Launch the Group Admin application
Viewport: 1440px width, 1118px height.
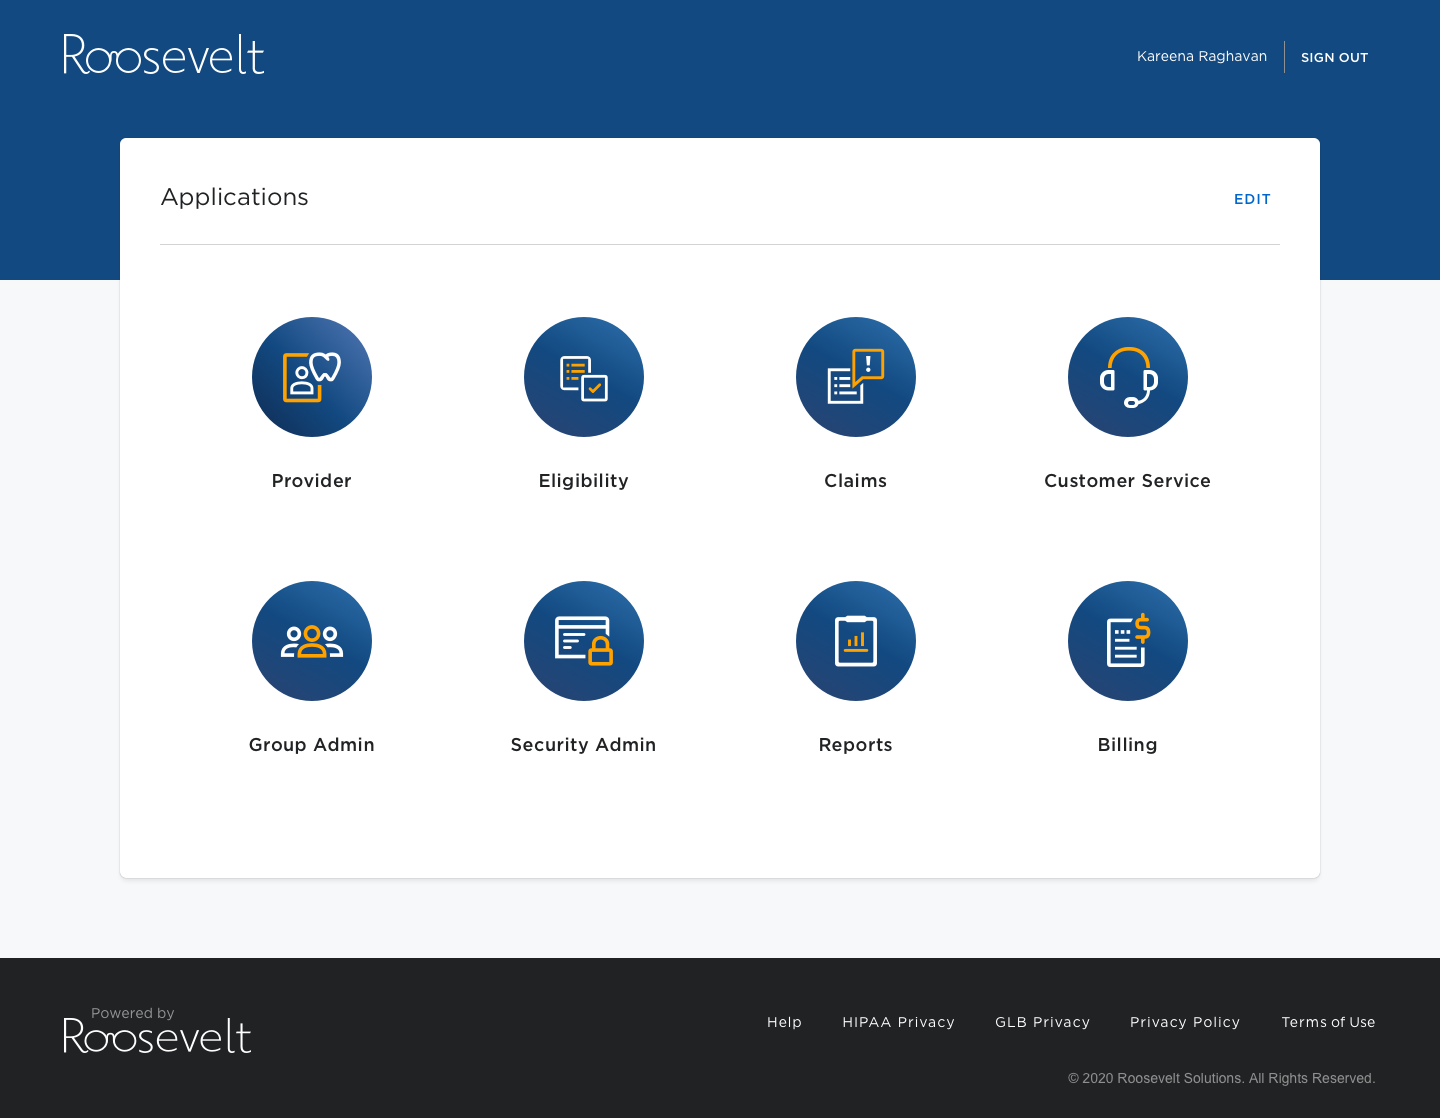coord(311,641)
